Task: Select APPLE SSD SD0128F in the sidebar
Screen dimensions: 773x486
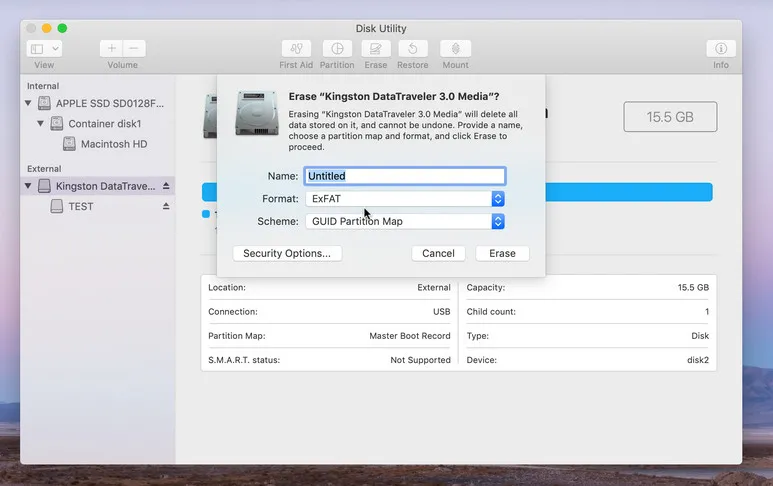Action: [x=109, y=104]
